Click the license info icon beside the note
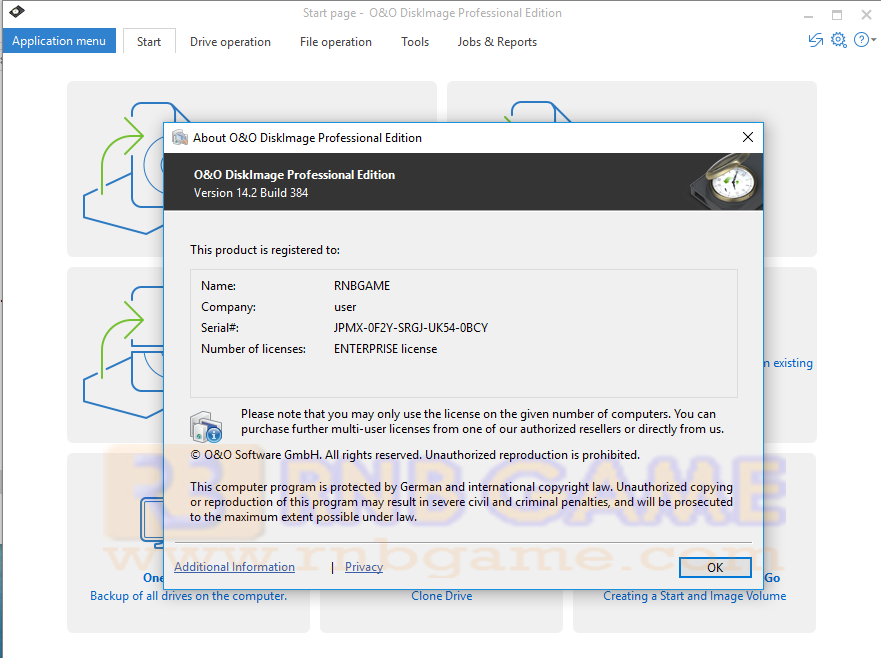The height and width of the screenshot is (658, 881). tap(206, 426)
